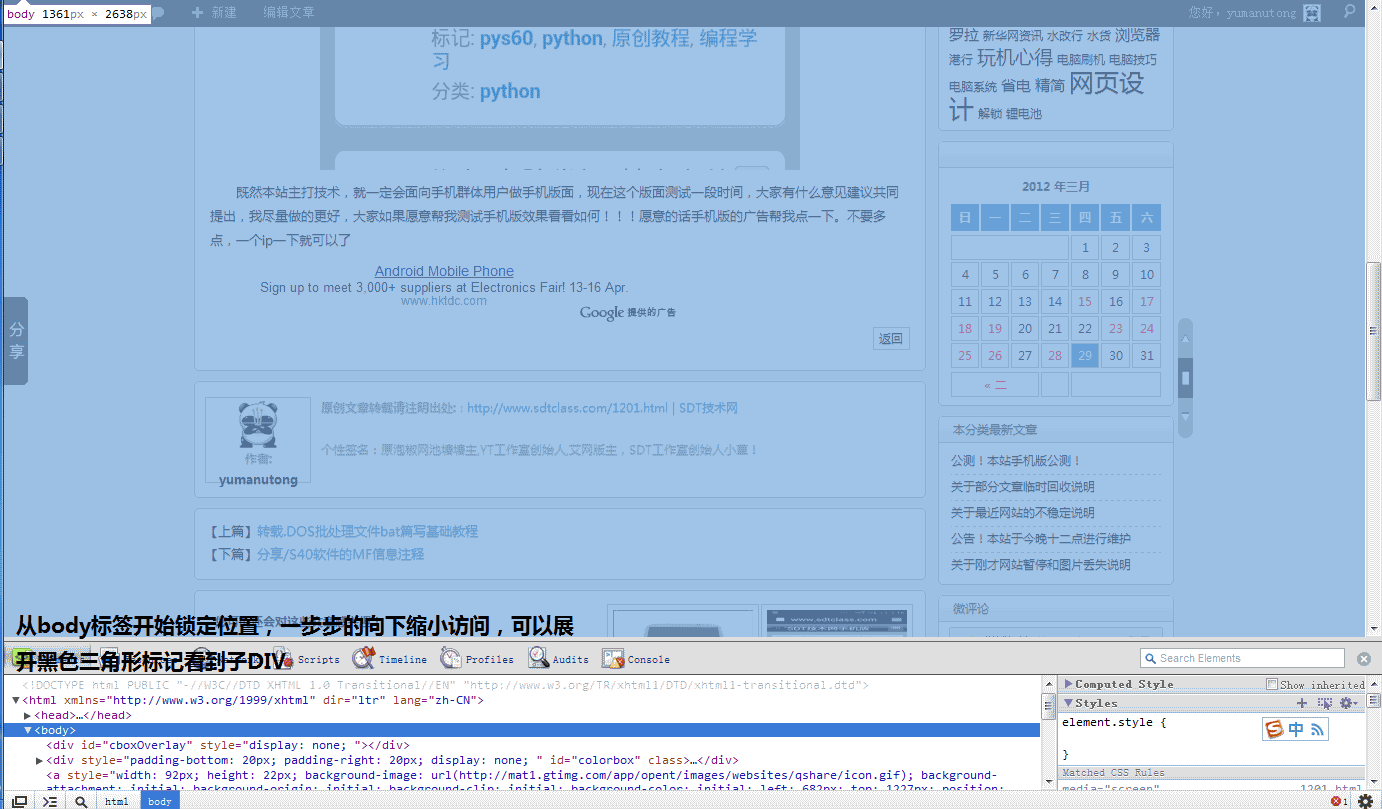Select the html breadcrumb in the status bar
1382x809 pixels.
[117, 801]
